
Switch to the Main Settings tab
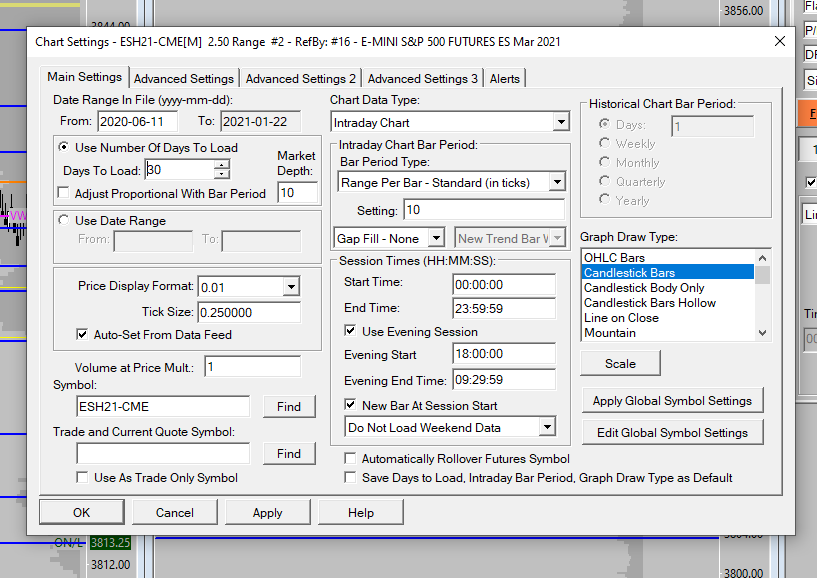tap(84, 77)
